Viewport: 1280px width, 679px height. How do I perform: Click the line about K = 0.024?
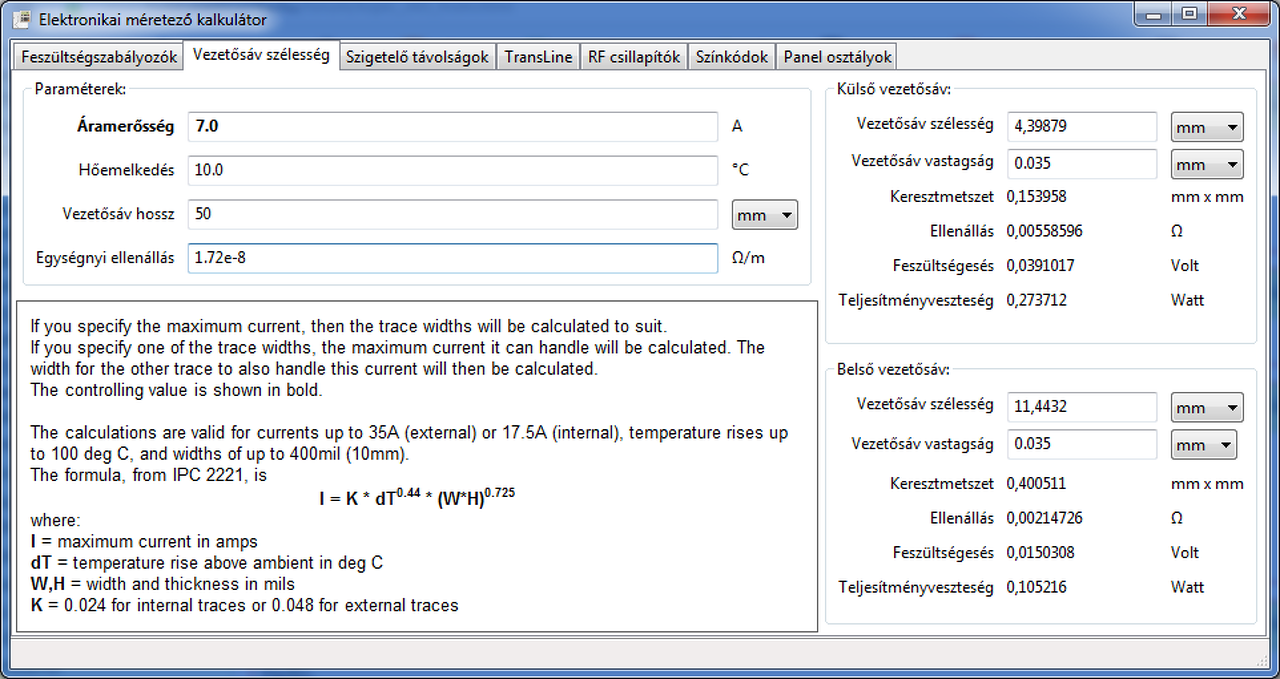(245, 605)
